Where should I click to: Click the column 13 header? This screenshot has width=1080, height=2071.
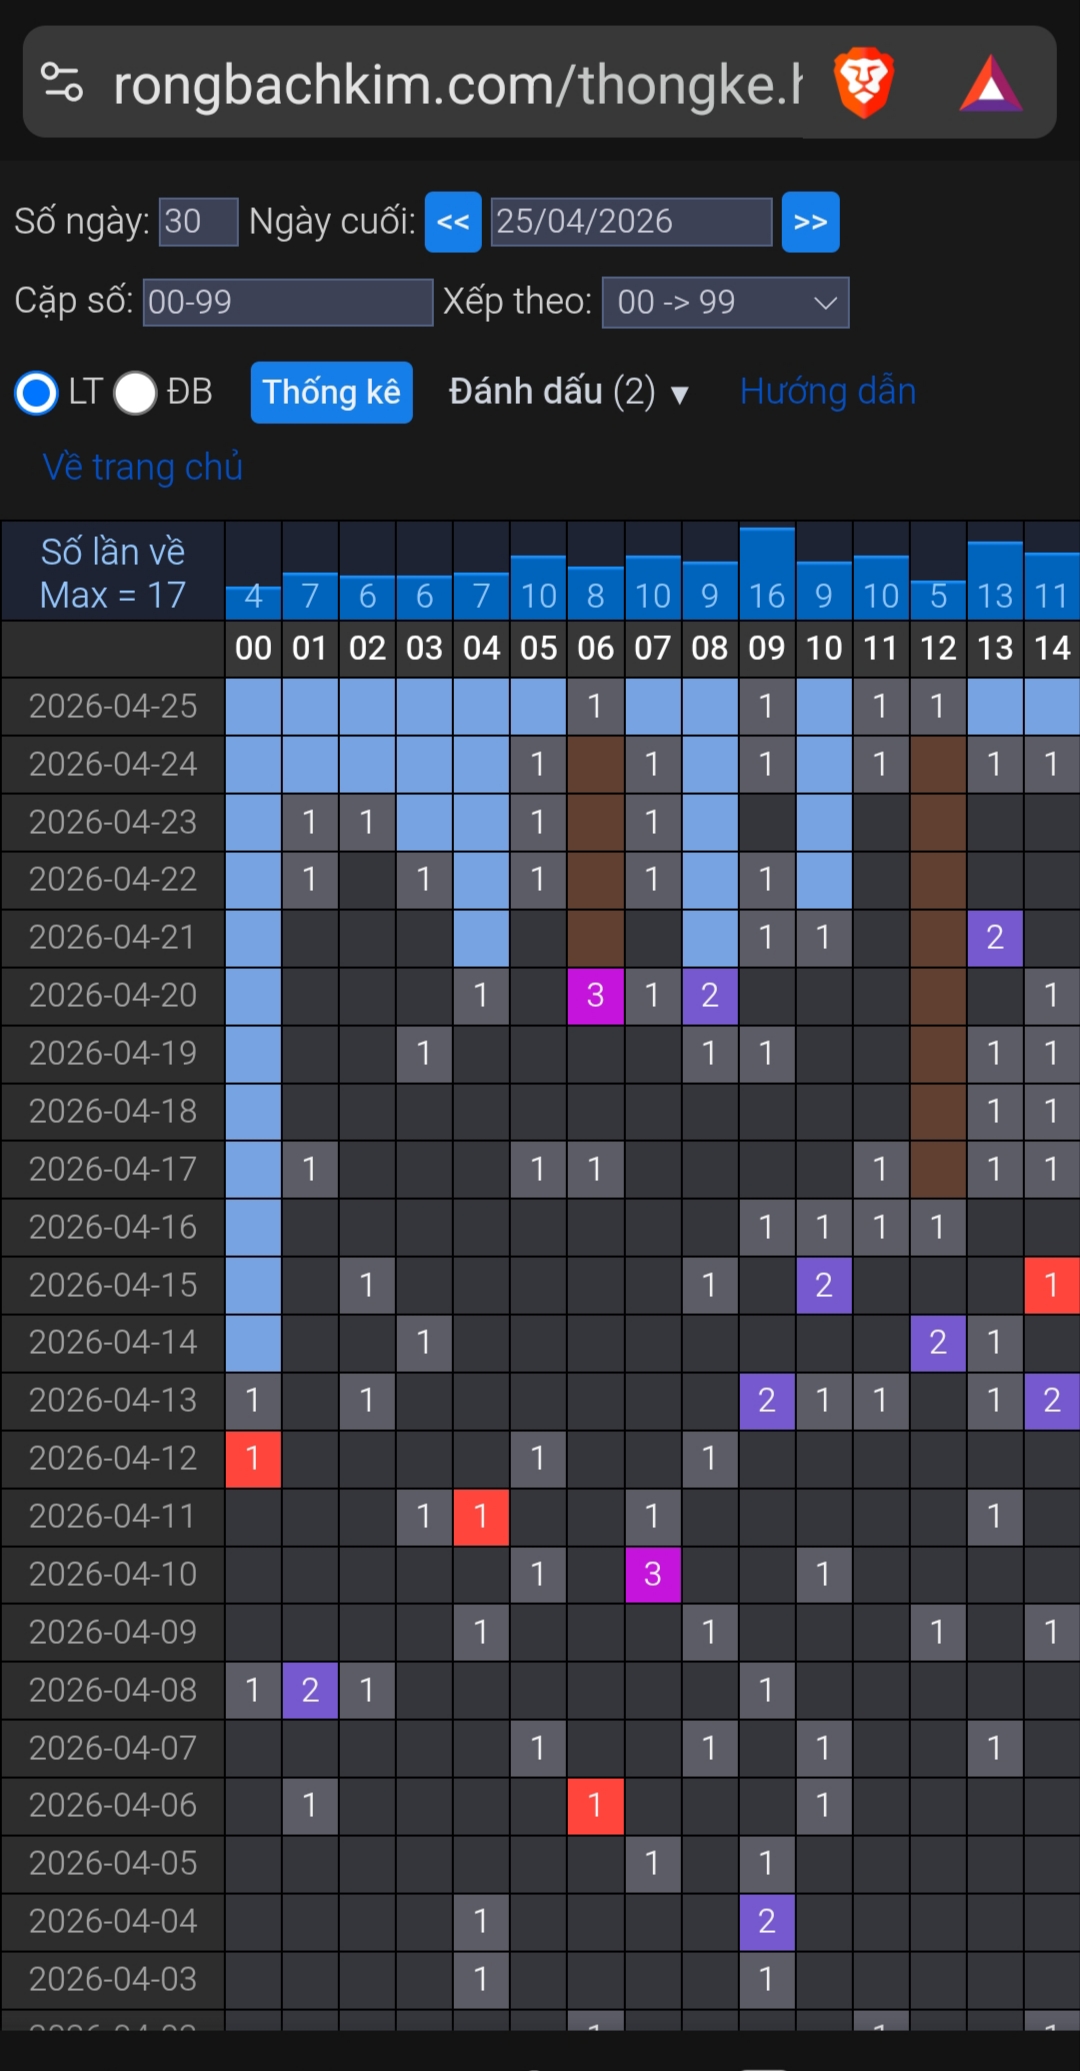[995, 648]
